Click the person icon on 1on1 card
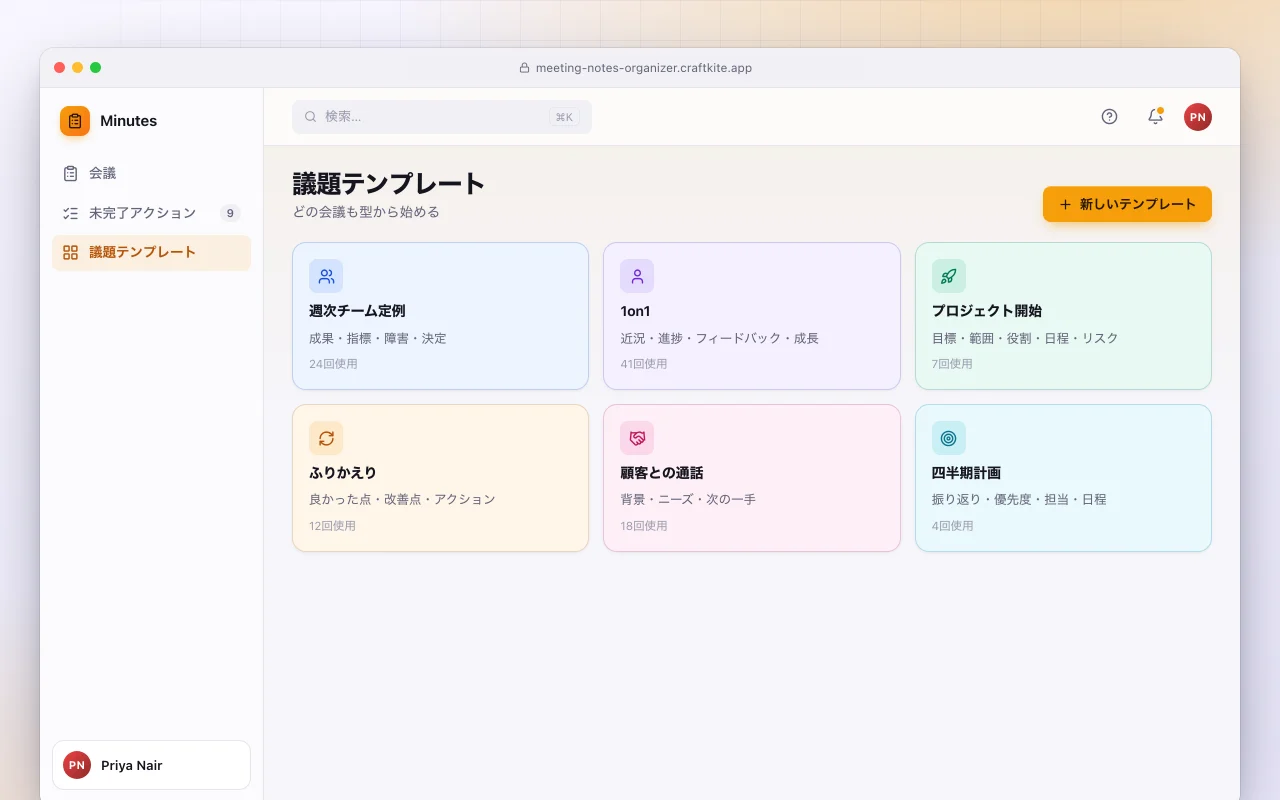 [637, 276]
